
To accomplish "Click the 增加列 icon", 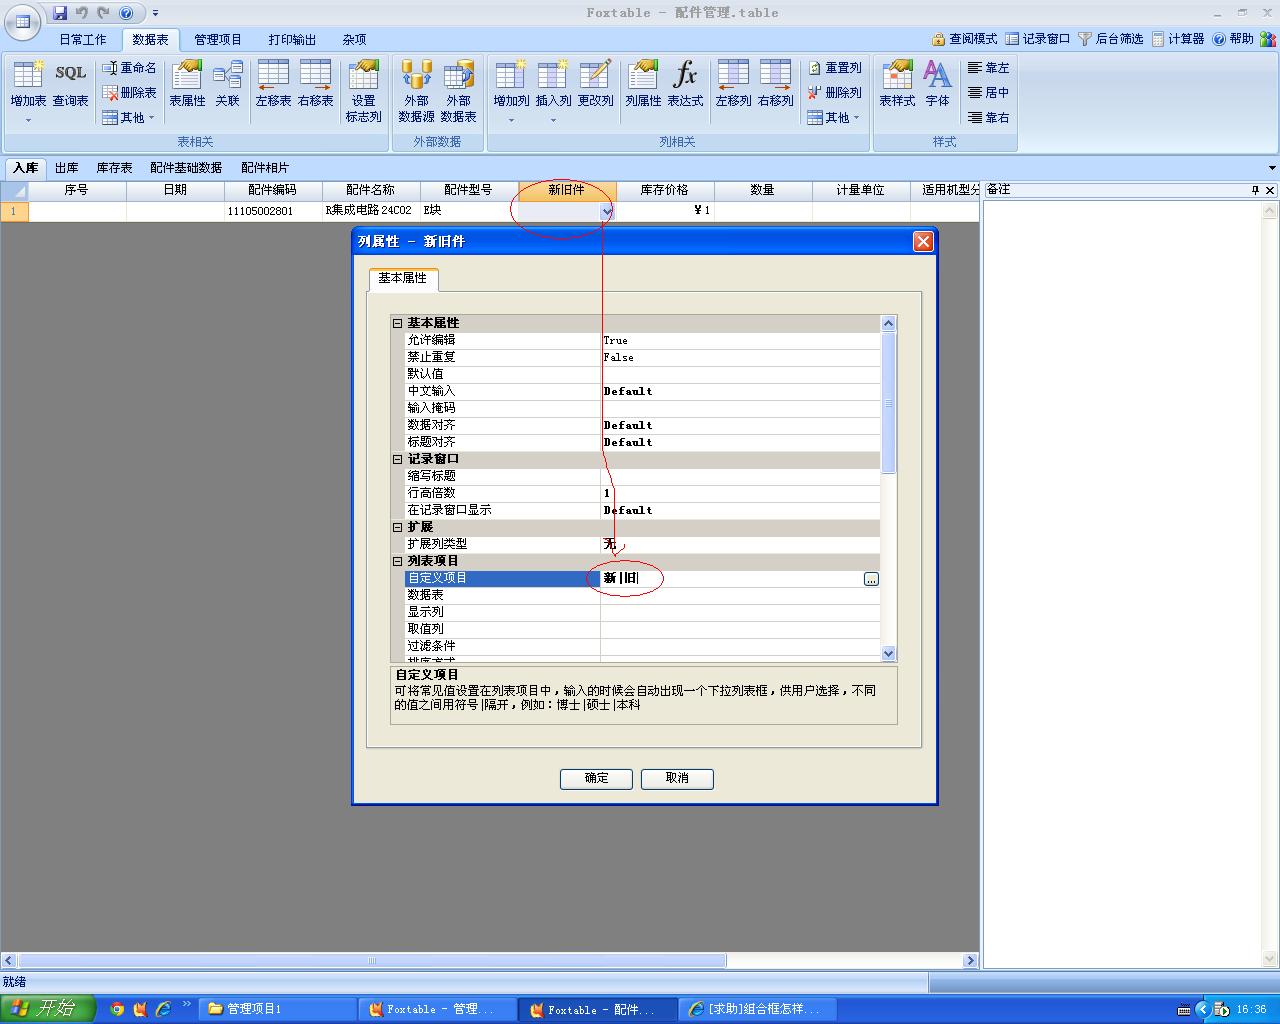I will pos(511,82).
